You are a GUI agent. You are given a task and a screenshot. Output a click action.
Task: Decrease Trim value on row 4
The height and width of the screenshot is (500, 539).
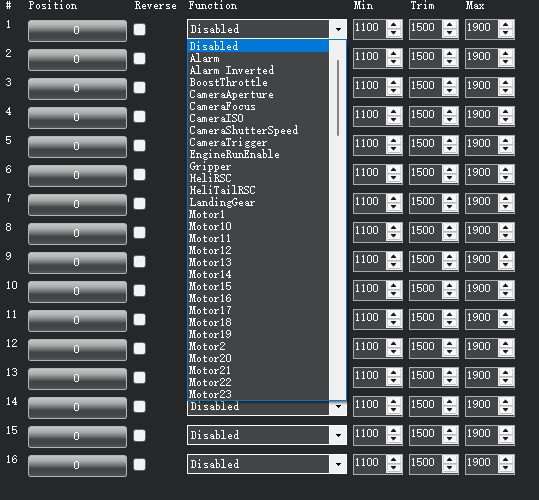(x=450, y=120)
